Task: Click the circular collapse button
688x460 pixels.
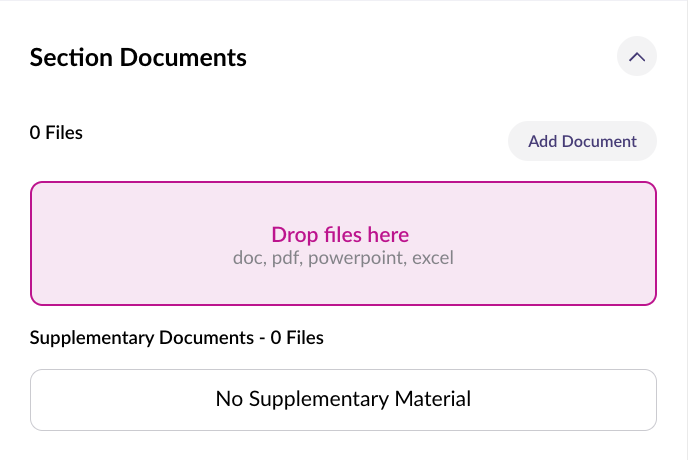Action: pyautogui.click(x=637, y=57)
